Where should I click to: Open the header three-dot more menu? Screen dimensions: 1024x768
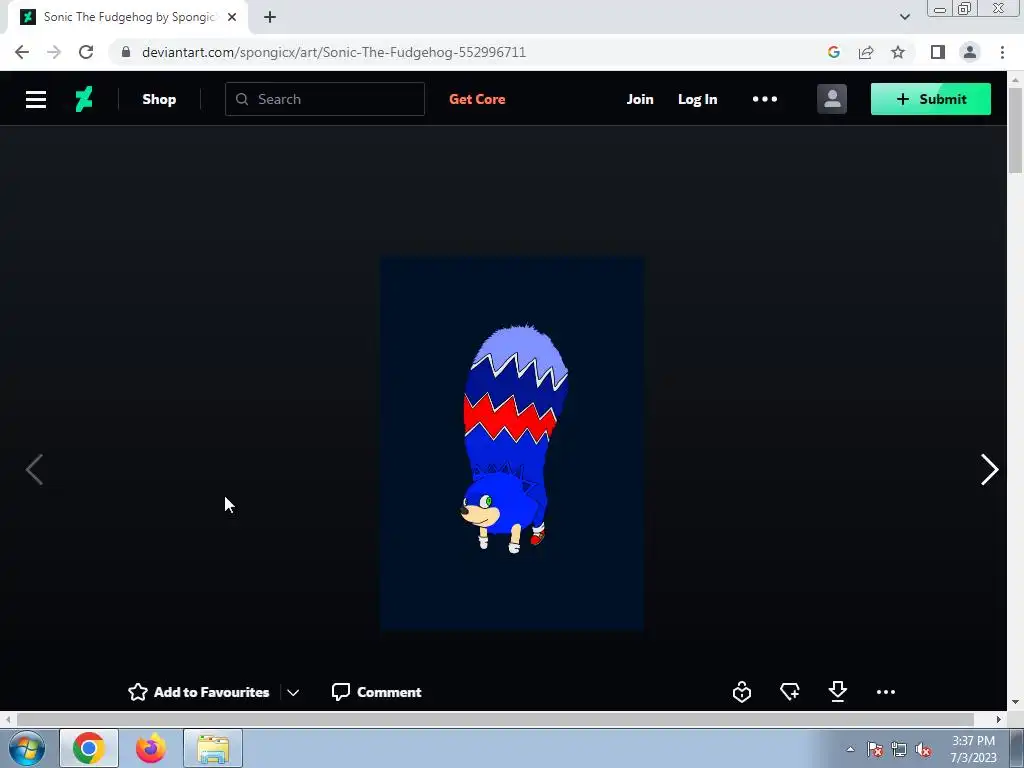point(765,99)
